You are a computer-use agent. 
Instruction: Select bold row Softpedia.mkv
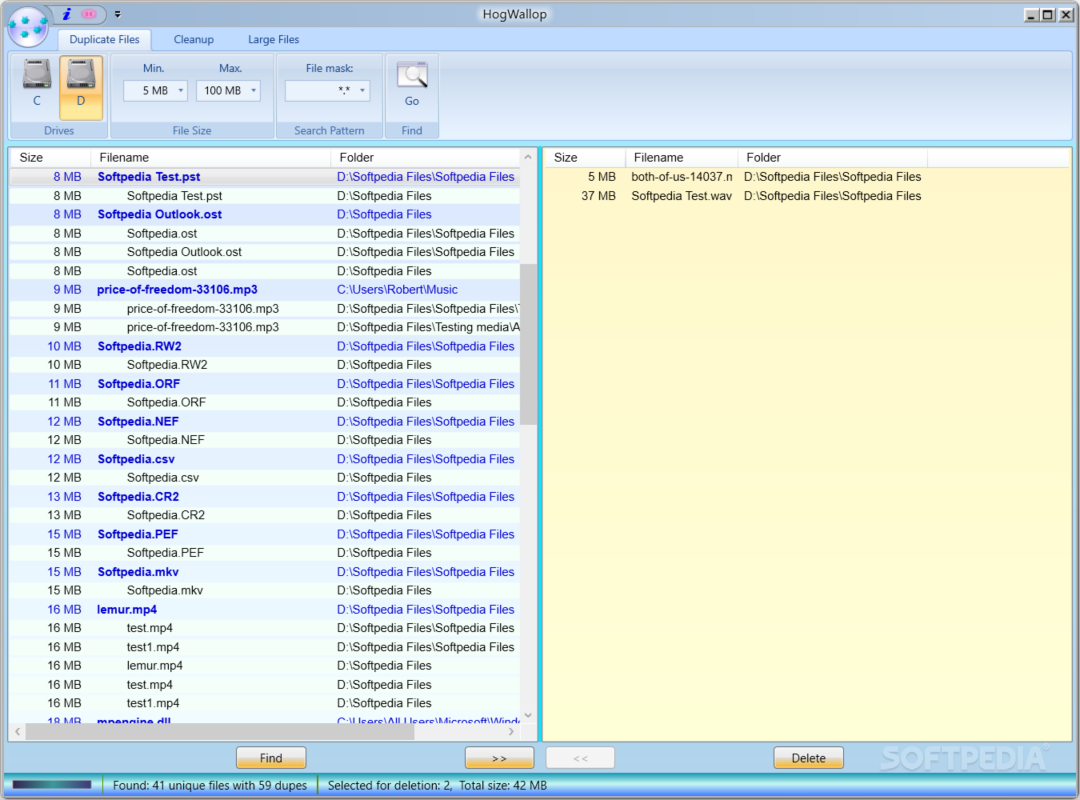click(x=265, y=572)
